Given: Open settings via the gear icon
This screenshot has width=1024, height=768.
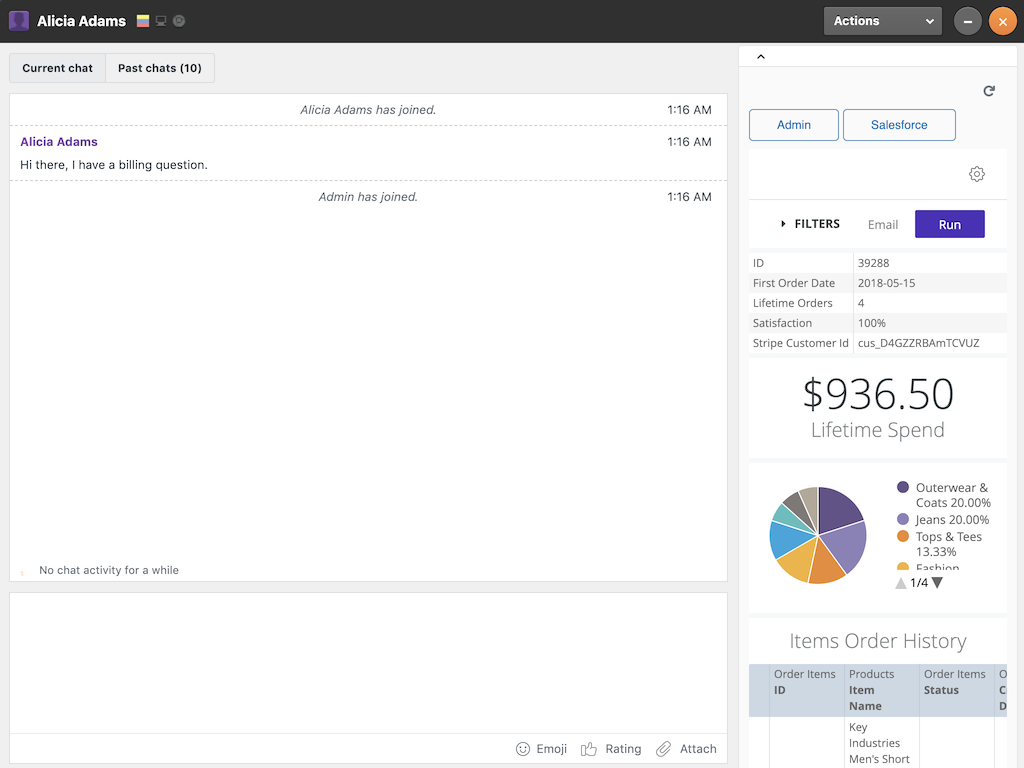Looking at the screenshot, I should (976, 174).
